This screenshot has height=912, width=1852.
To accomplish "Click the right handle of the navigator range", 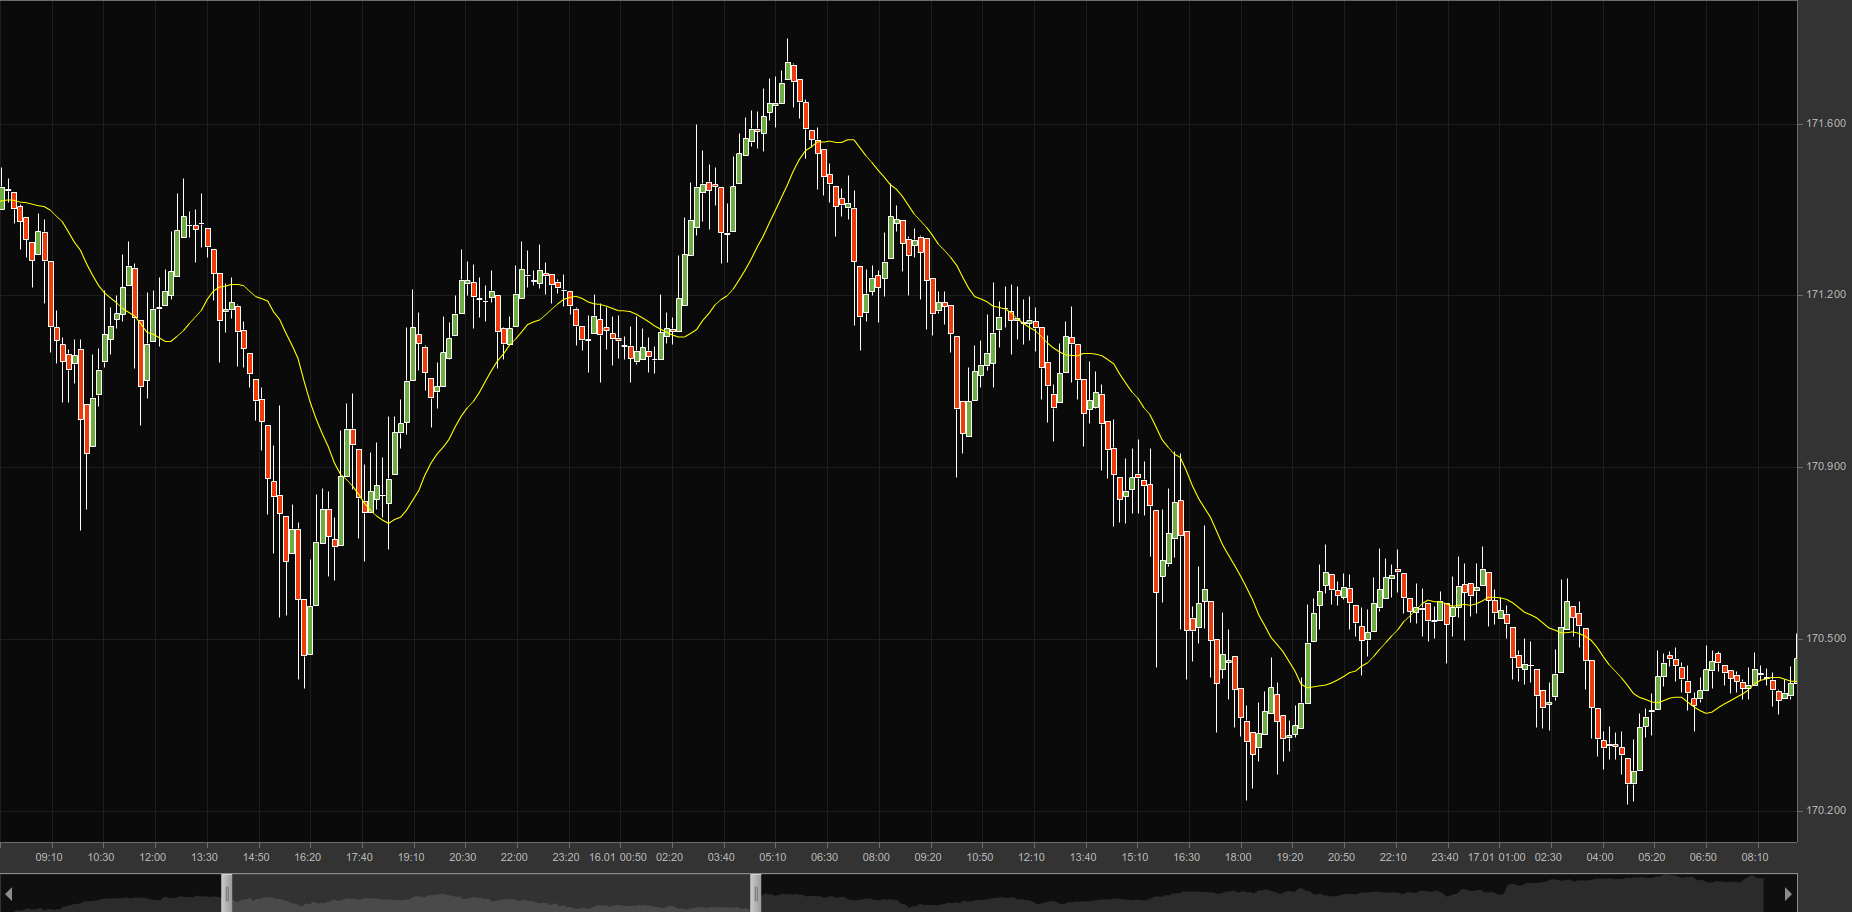I will tap(756, 893).
